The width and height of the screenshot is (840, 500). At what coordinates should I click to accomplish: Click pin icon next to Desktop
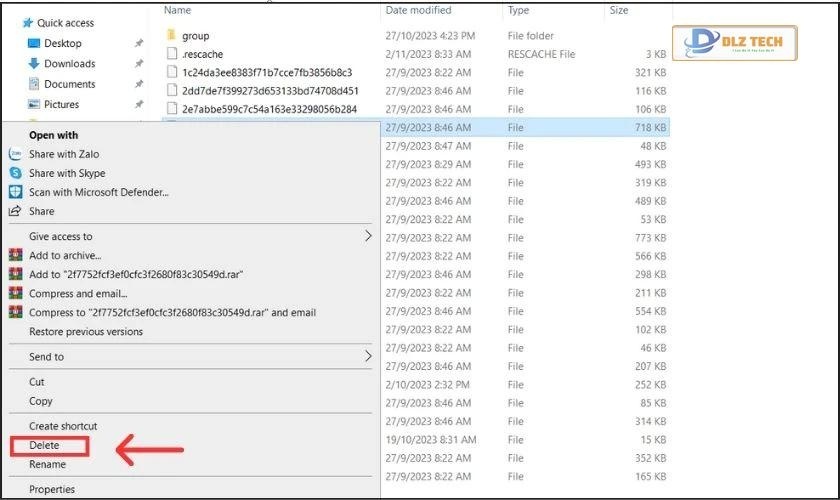(139, 43)
